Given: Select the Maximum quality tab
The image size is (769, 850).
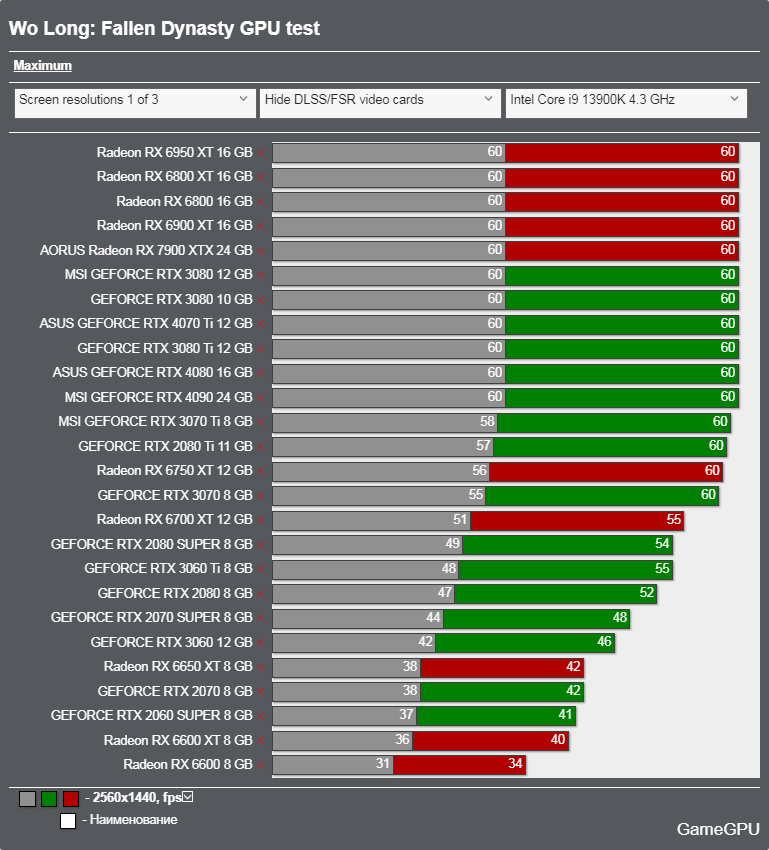Looking at the screenshot, I should (42, 66).
